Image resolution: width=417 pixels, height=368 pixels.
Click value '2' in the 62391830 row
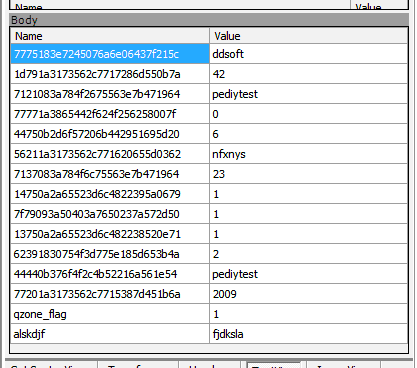[x=309, y=254]
